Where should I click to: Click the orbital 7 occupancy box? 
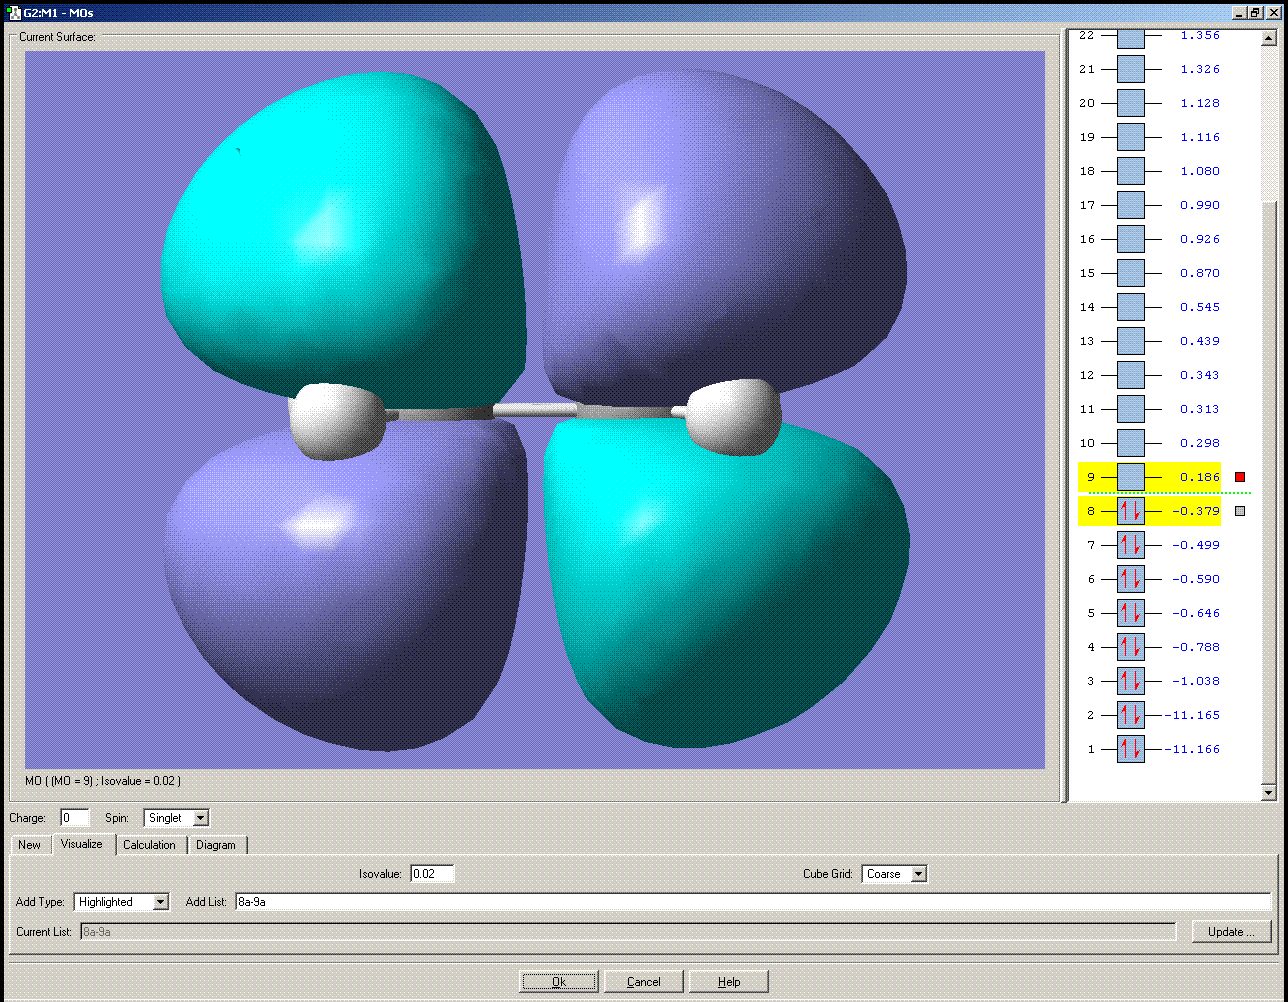click(1130, 545)
